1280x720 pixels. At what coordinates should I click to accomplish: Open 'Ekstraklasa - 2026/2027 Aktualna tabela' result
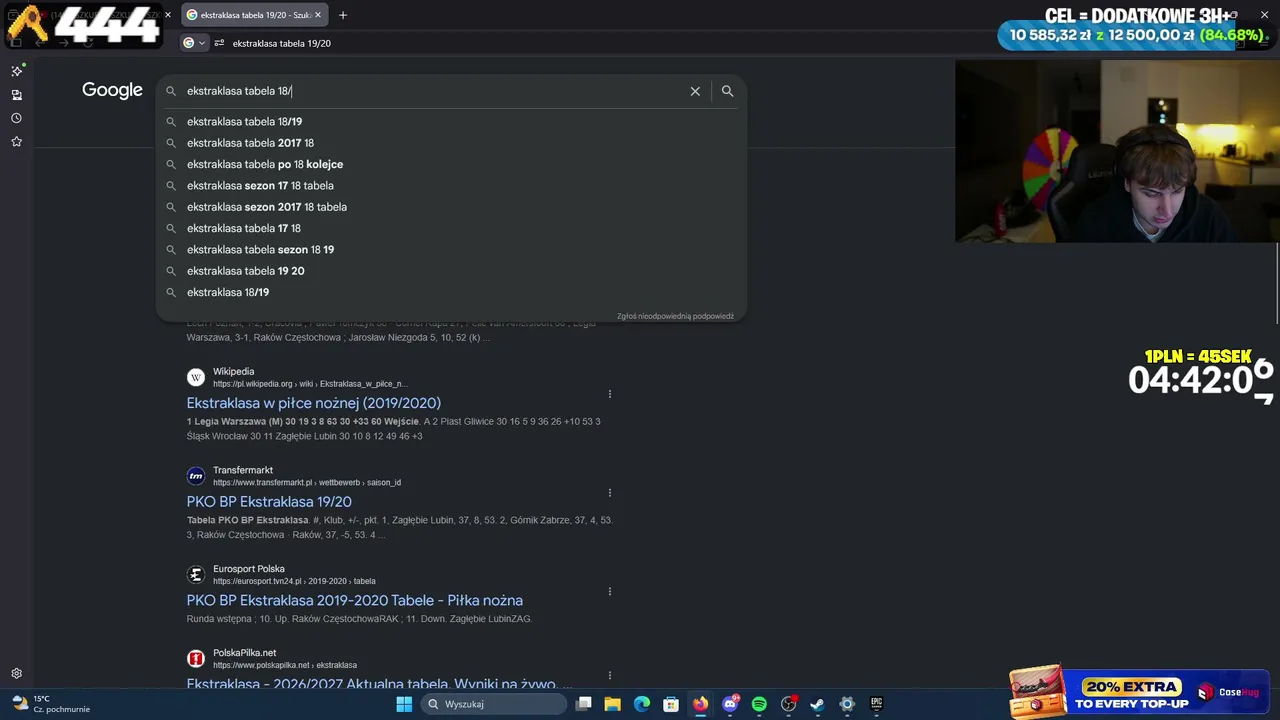coord(379,684)
